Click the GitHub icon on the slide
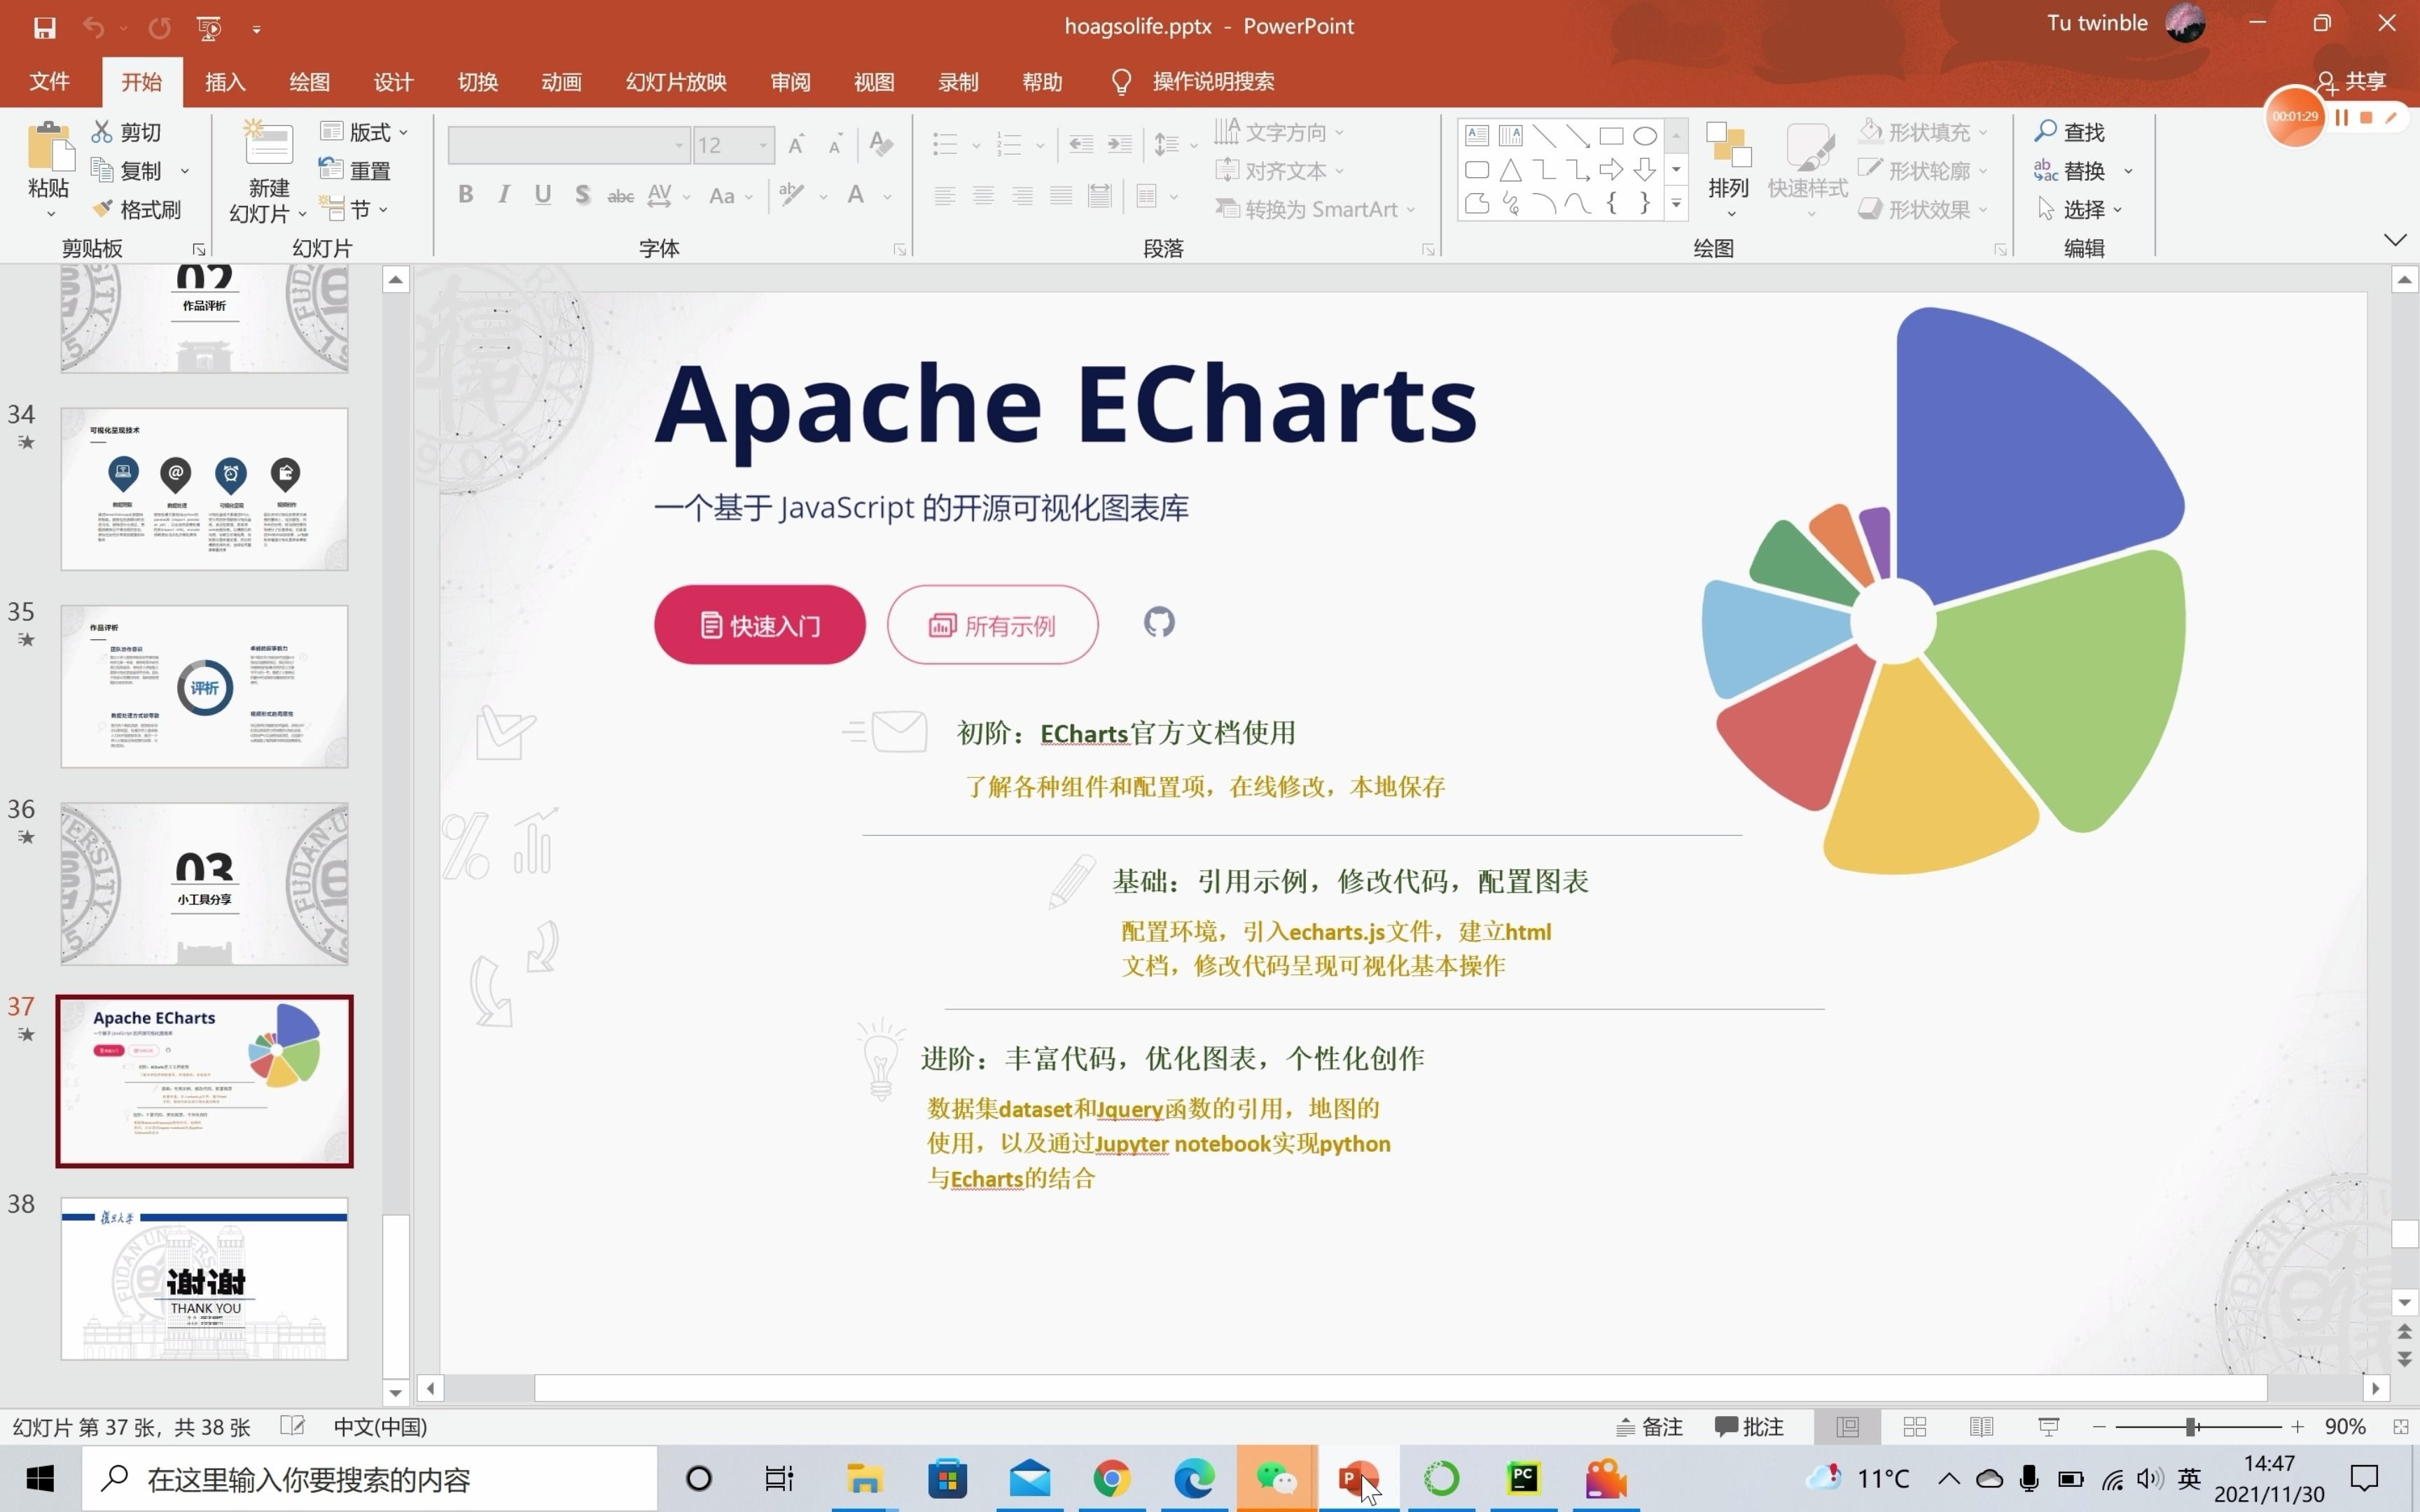 point(1159,623)
